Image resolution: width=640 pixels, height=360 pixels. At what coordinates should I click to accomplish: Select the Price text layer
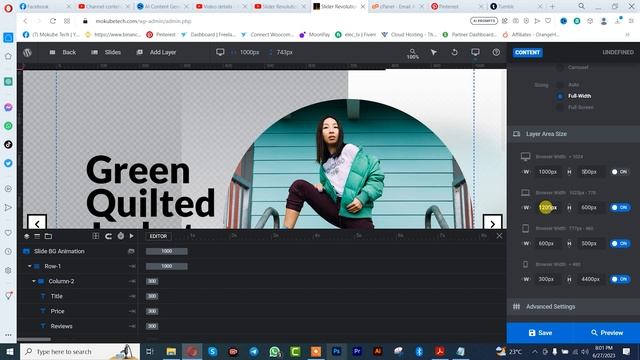click(x=57, y=311)
